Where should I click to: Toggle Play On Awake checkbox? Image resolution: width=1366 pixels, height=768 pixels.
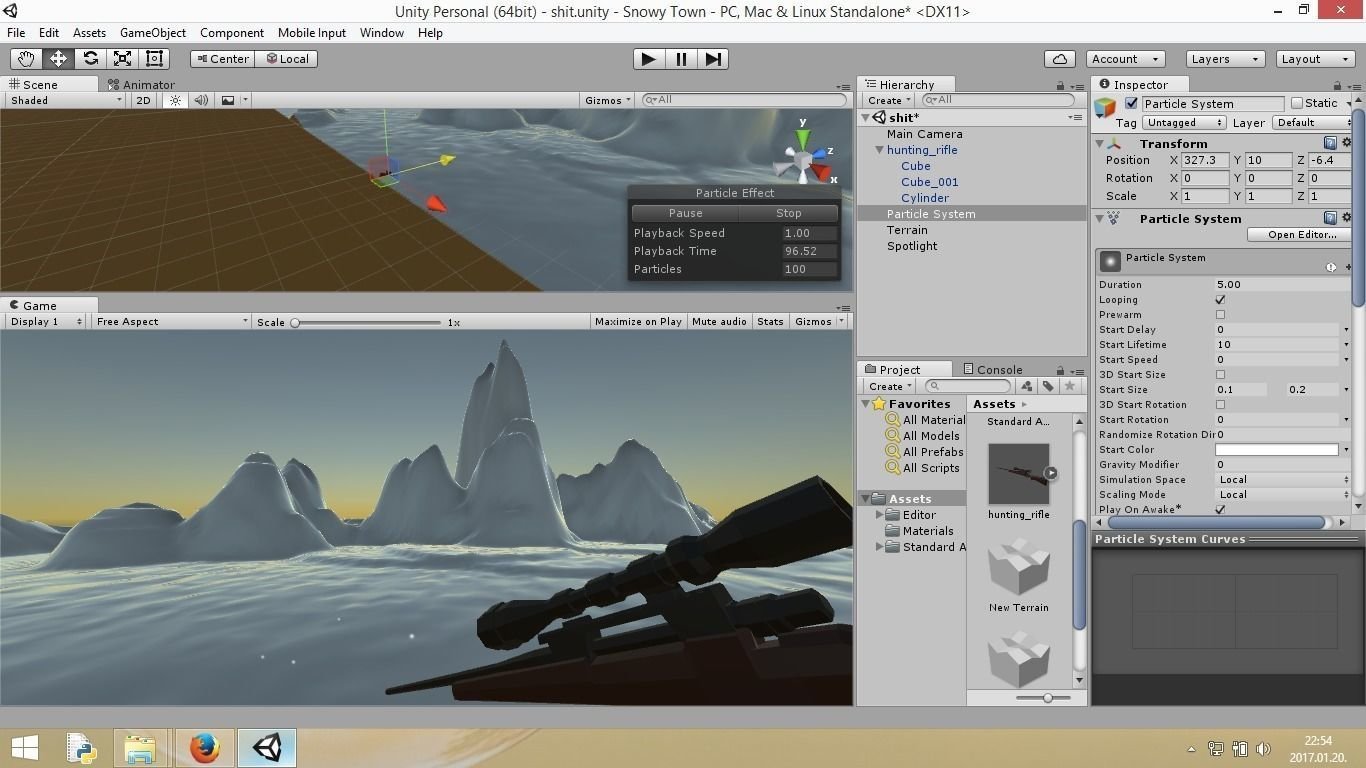pyautogui.click(x=1220, y=510)
